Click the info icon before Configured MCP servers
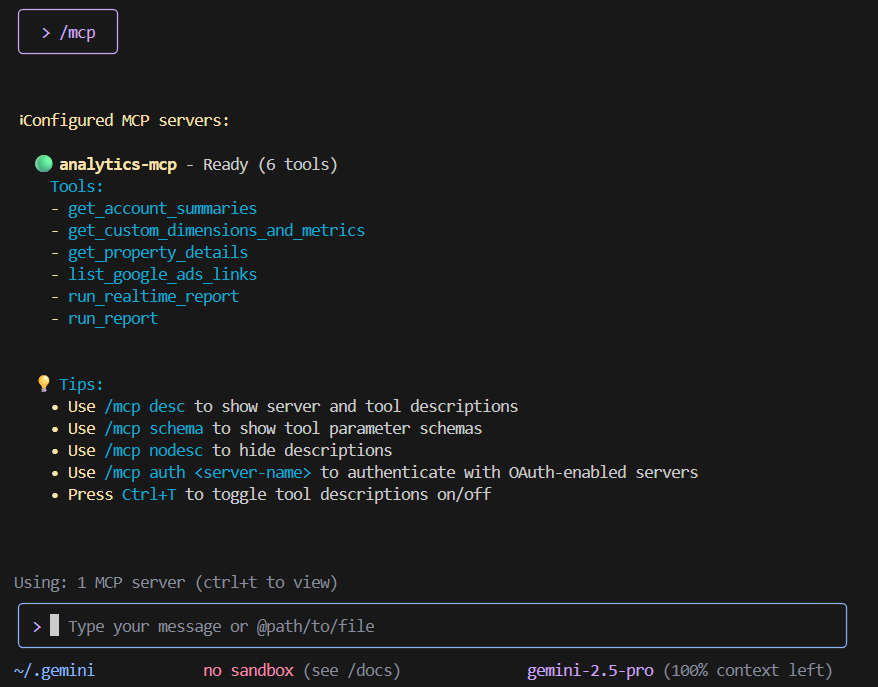Screen dimensions: 878x687 [x=21, y=121]
